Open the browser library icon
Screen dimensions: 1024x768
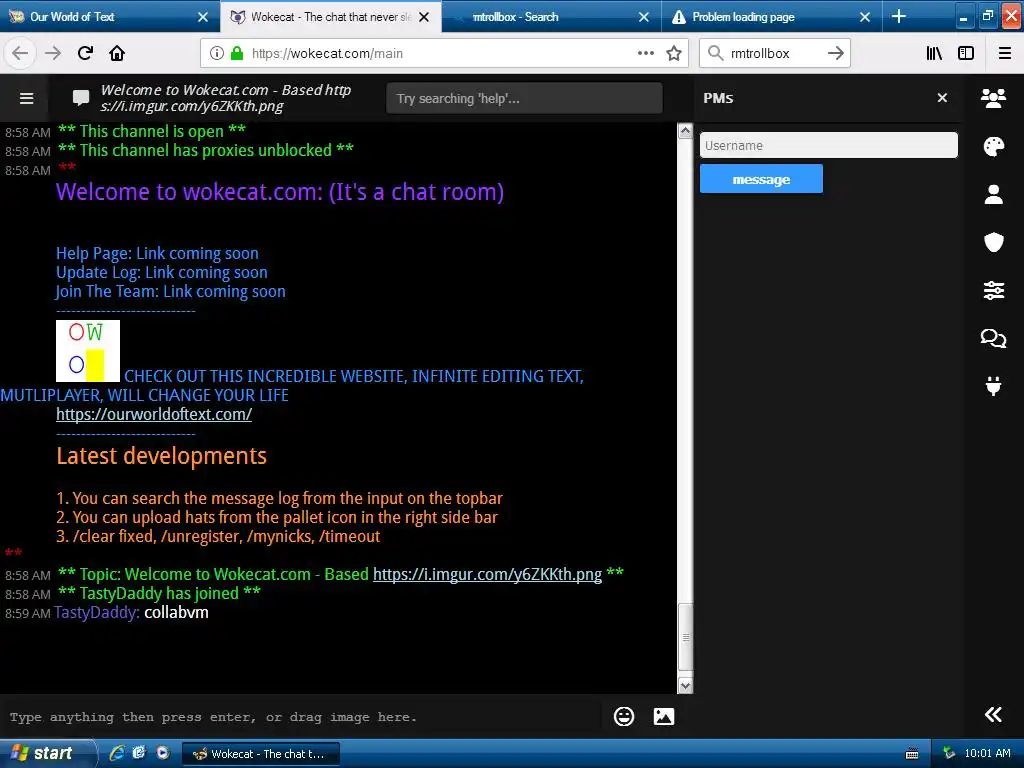934,54
